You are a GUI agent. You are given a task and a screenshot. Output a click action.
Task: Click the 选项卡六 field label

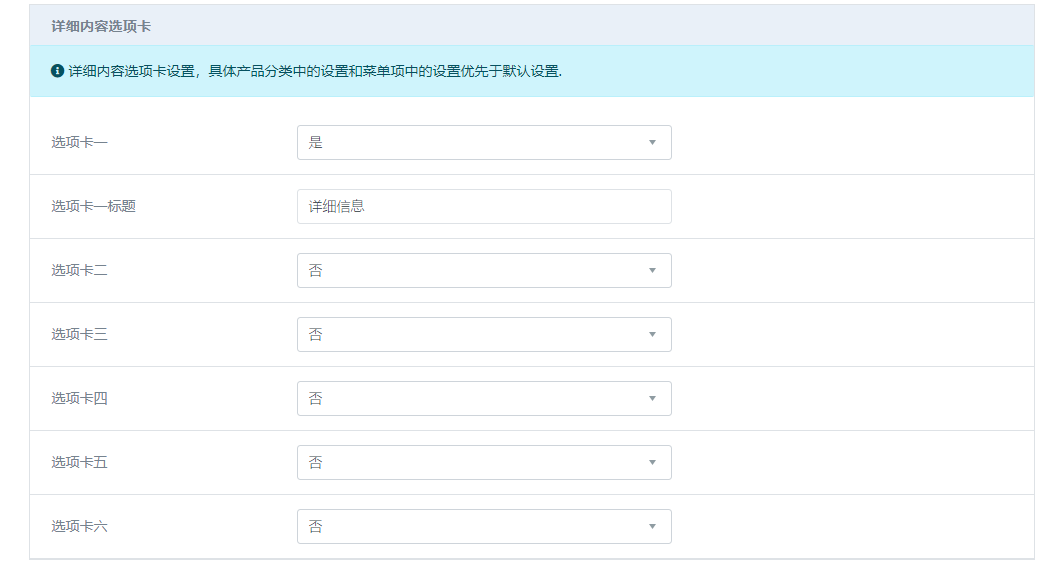point(79,527)
